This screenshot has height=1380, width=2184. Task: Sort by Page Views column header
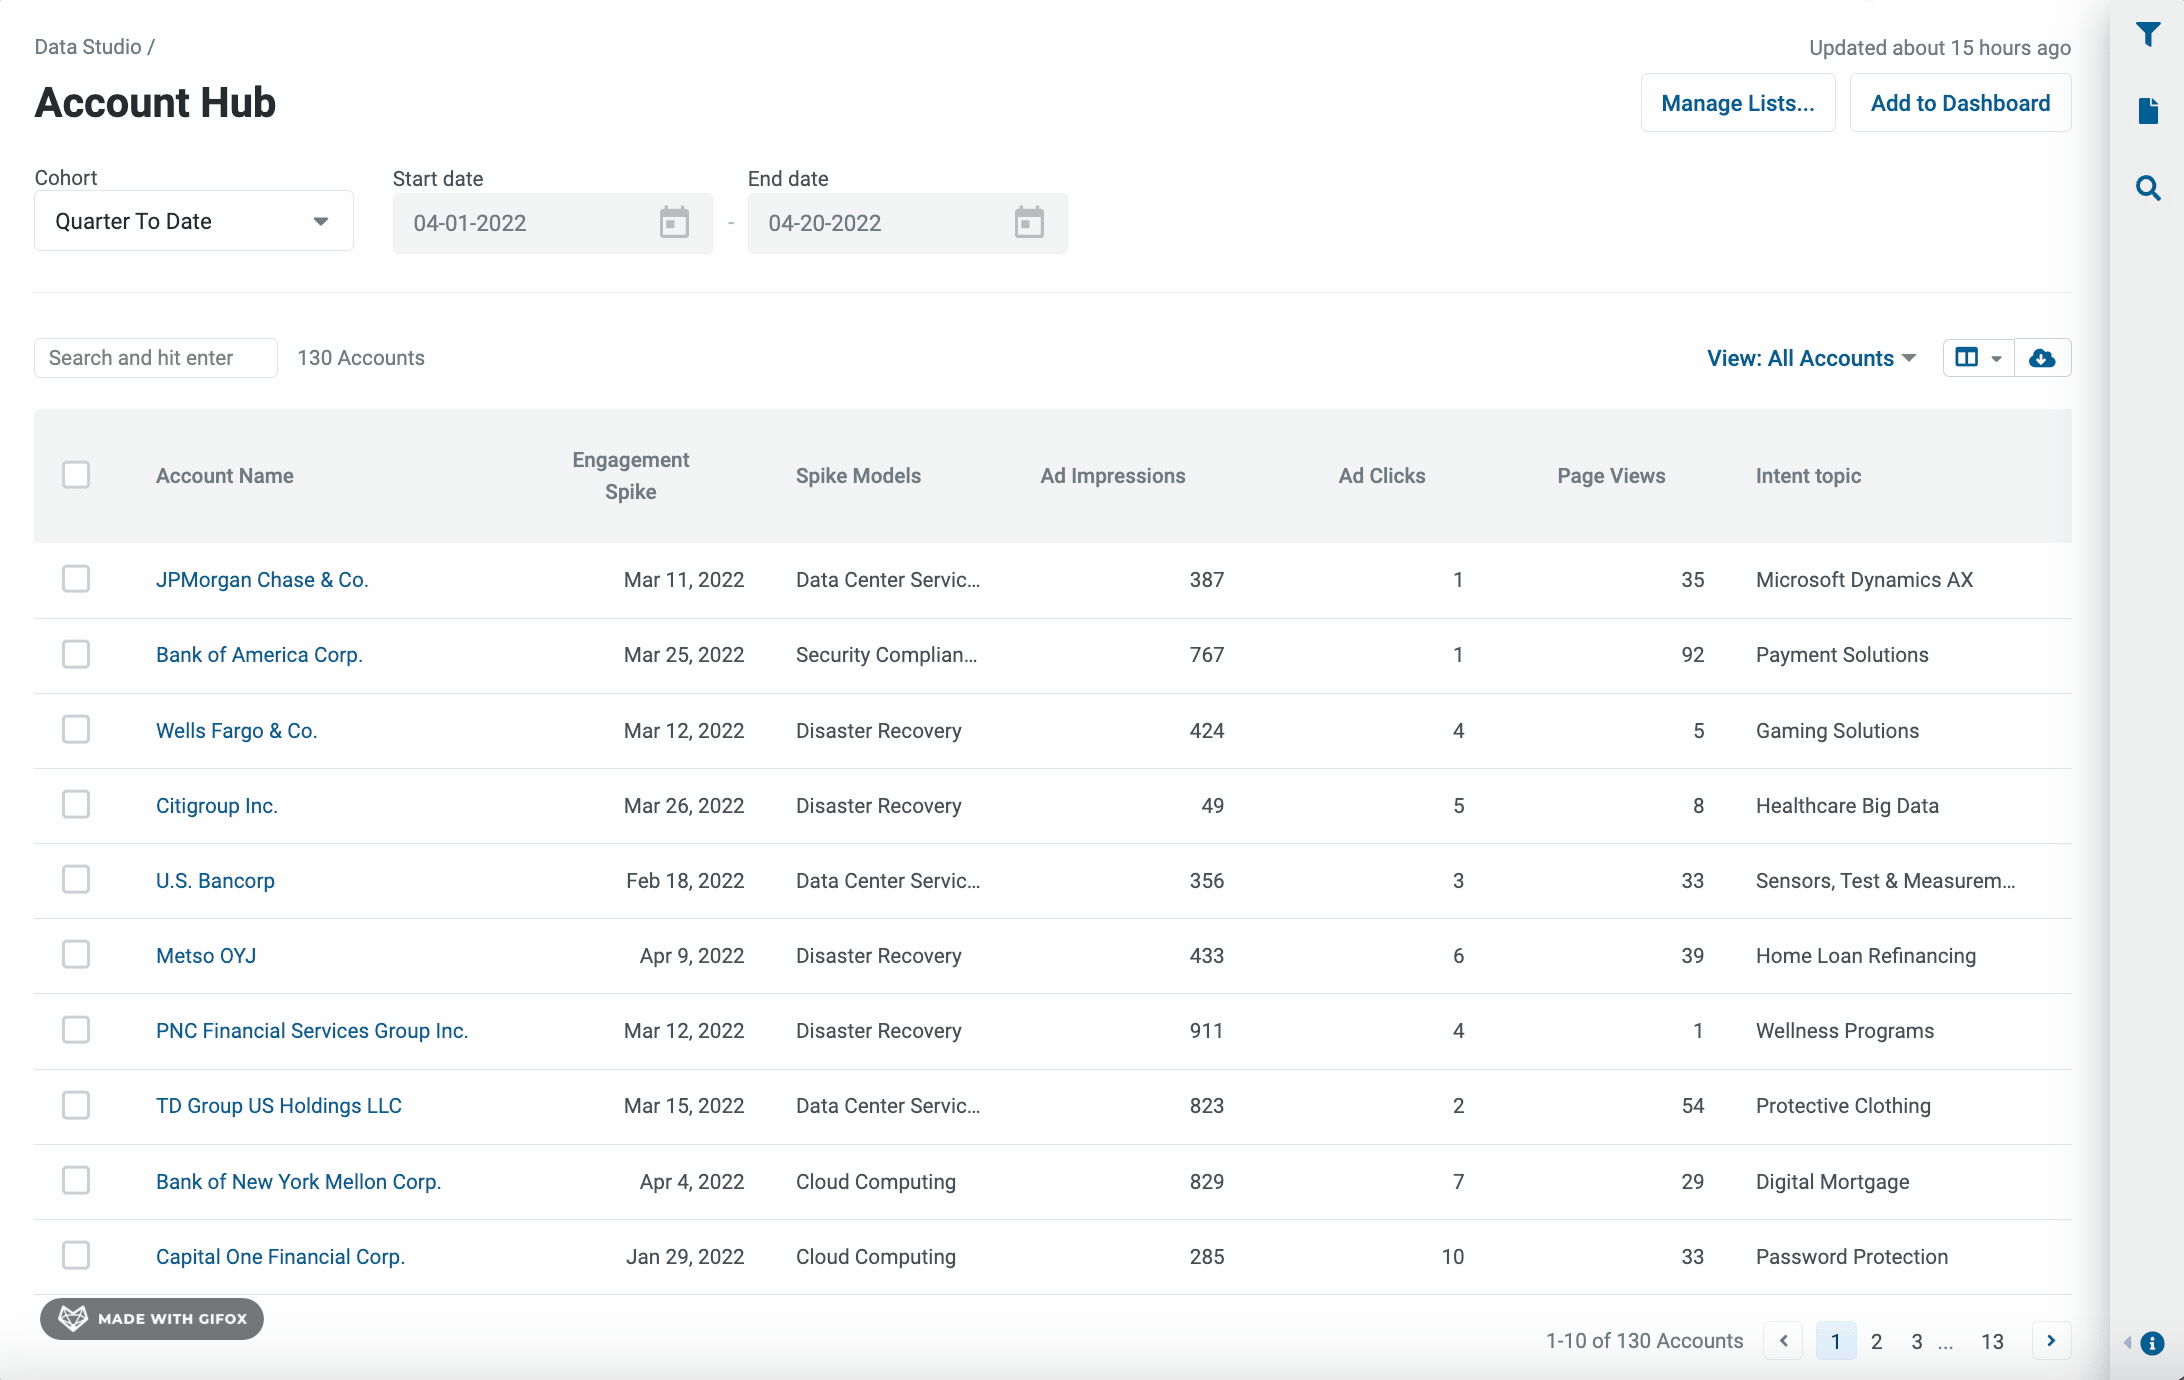point(1611,476)
